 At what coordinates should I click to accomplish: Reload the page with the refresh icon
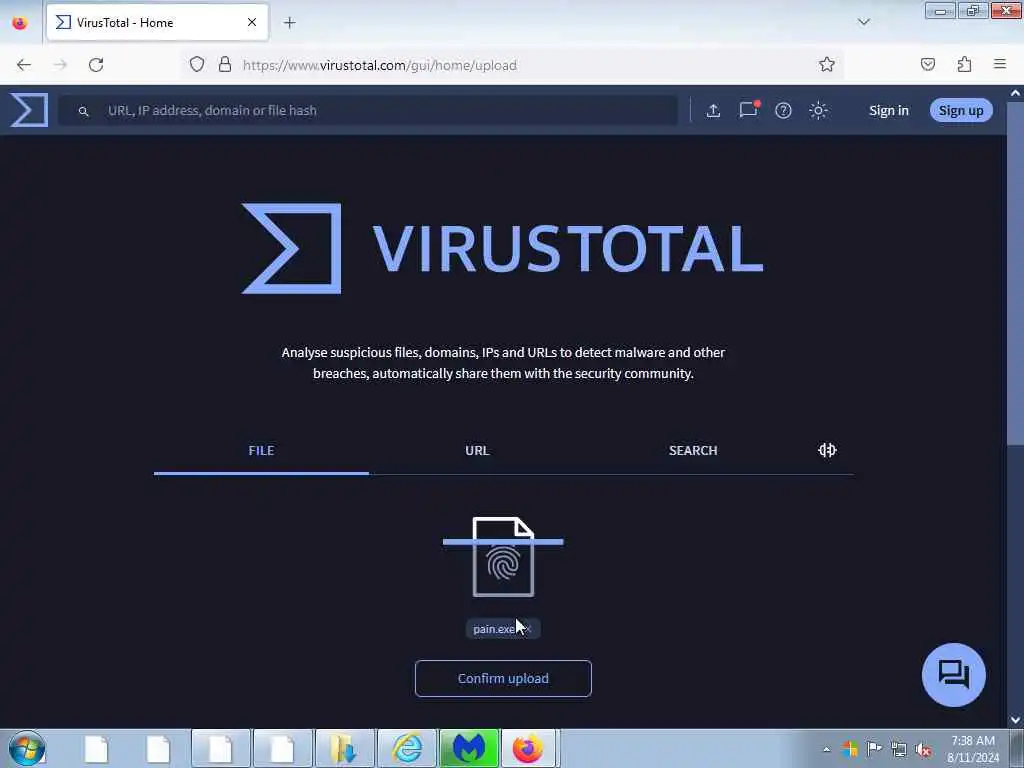pyautogui.click(x=96, y=65)
